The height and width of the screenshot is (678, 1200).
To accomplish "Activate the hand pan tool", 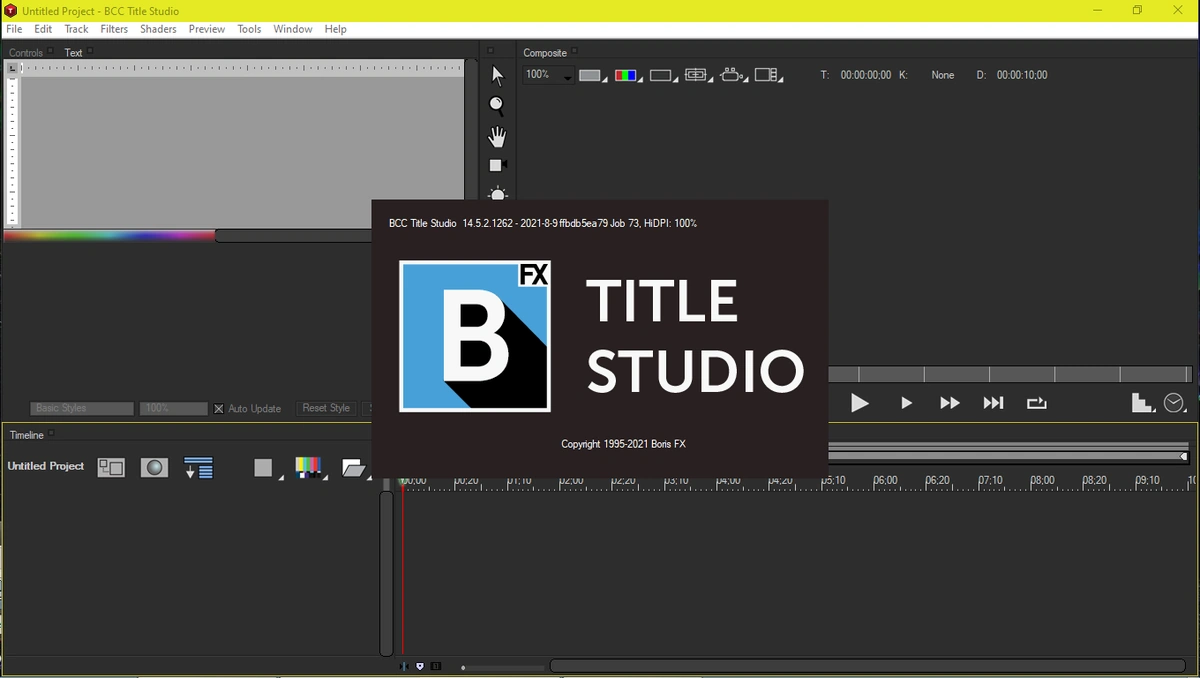I will [x=497, y=137].
